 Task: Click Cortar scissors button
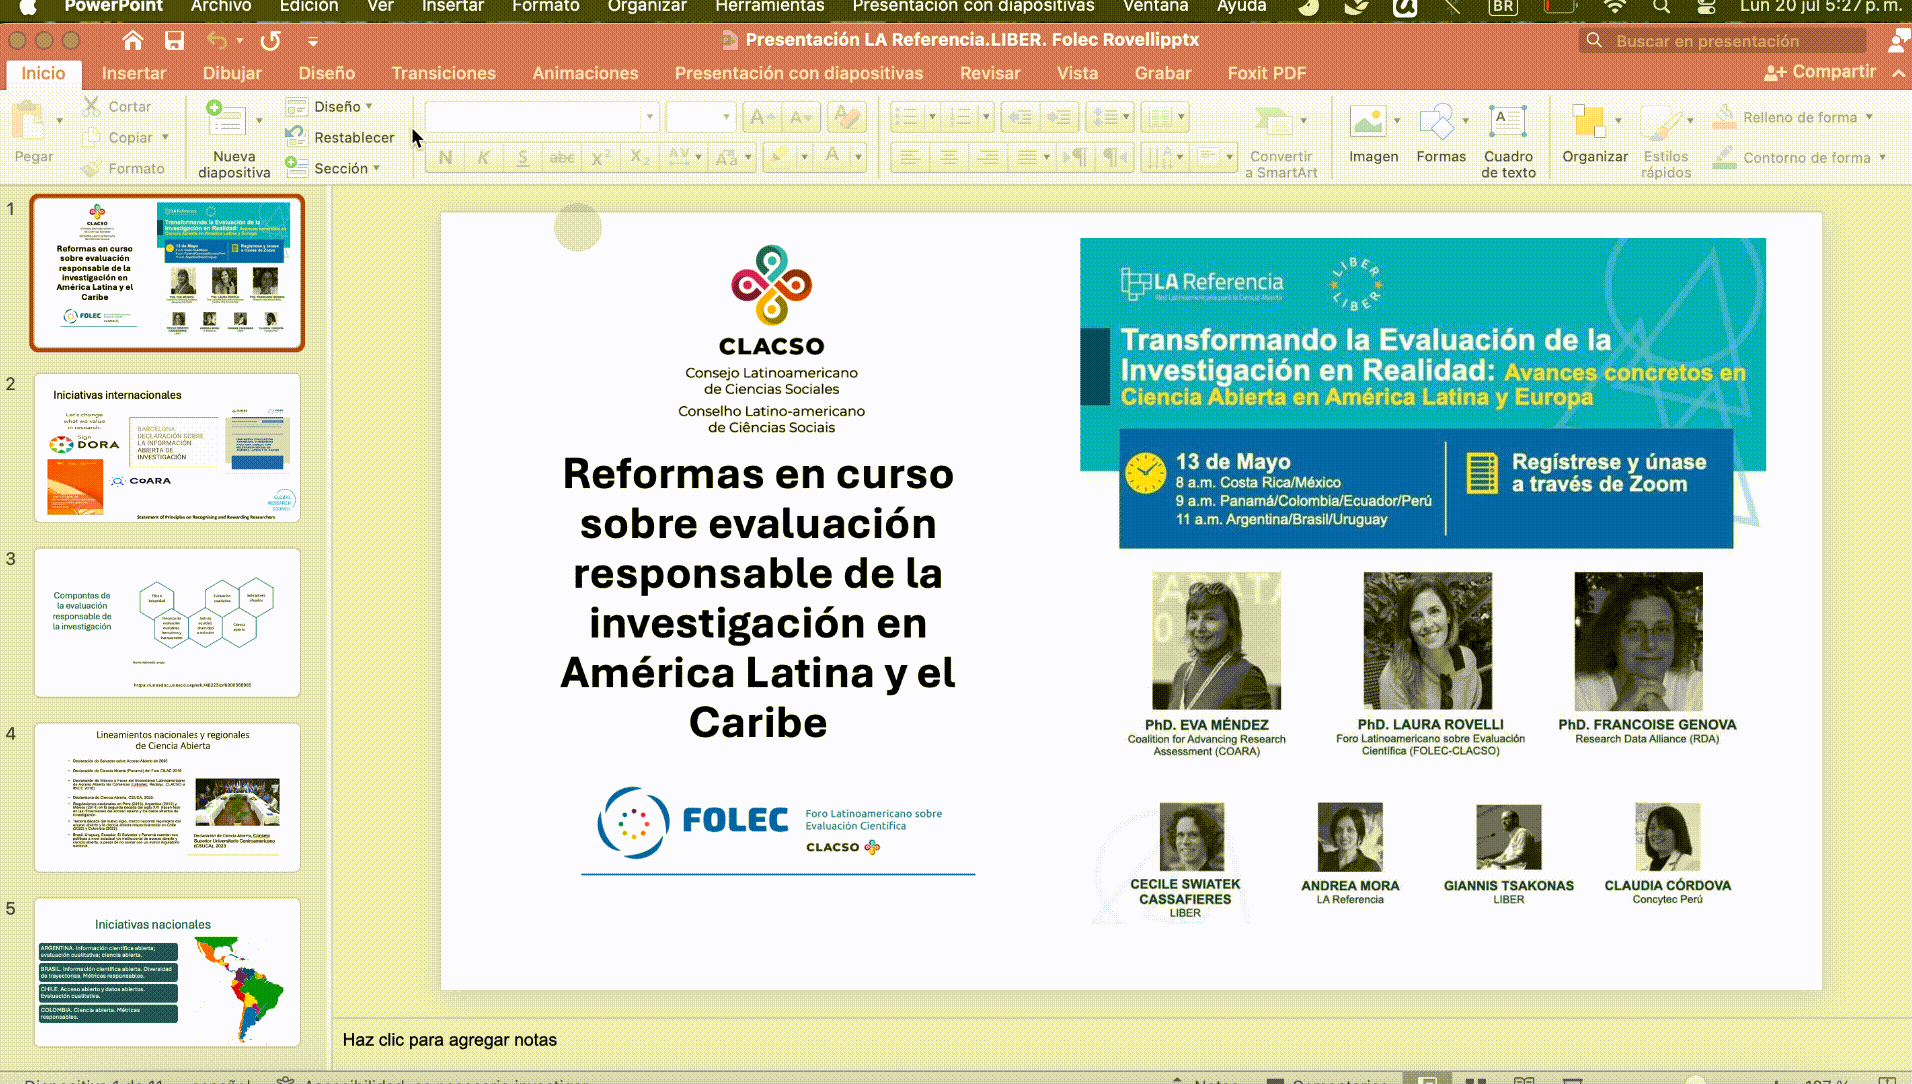pyautogui.click(x=117, y=106)
